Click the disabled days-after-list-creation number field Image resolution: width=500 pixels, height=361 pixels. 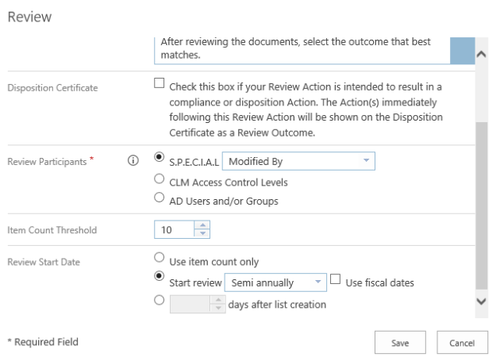190,304
